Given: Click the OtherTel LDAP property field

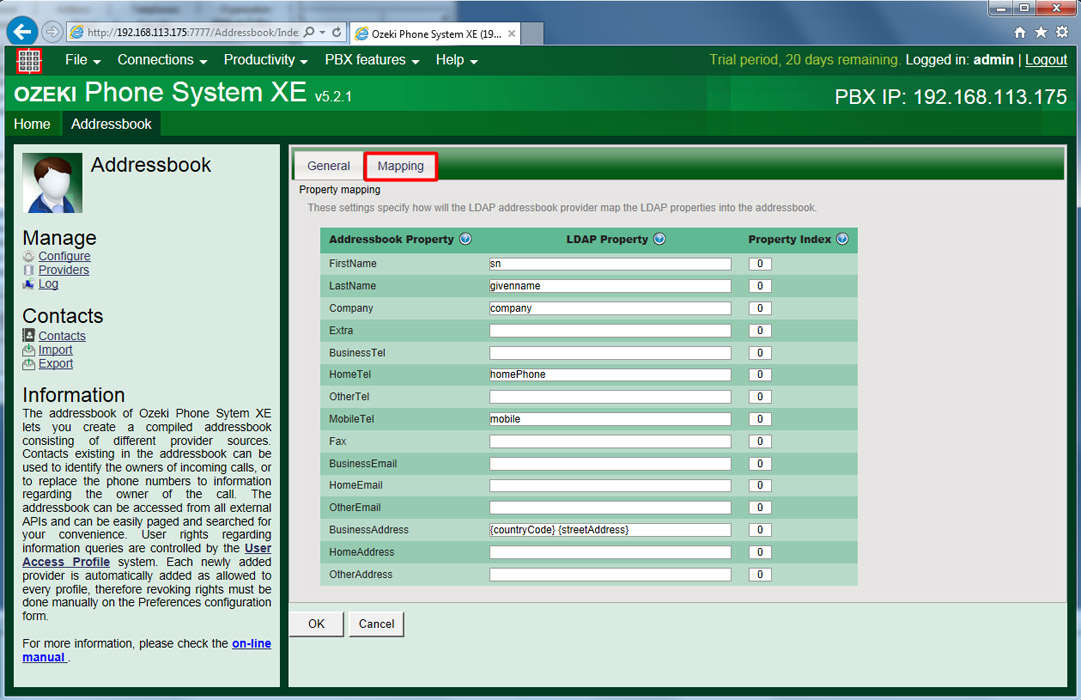Looking at the screenshot, I should tap(610, 397).
